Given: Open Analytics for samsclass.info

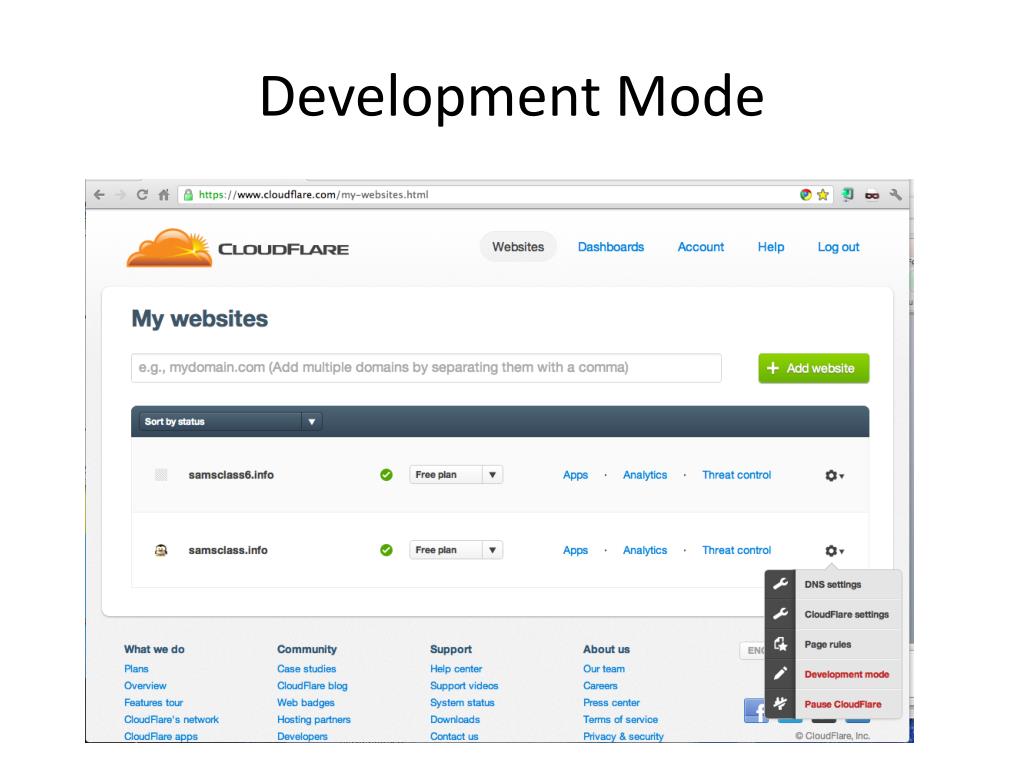Looking at the screenshot, I should tap(645, 550).
